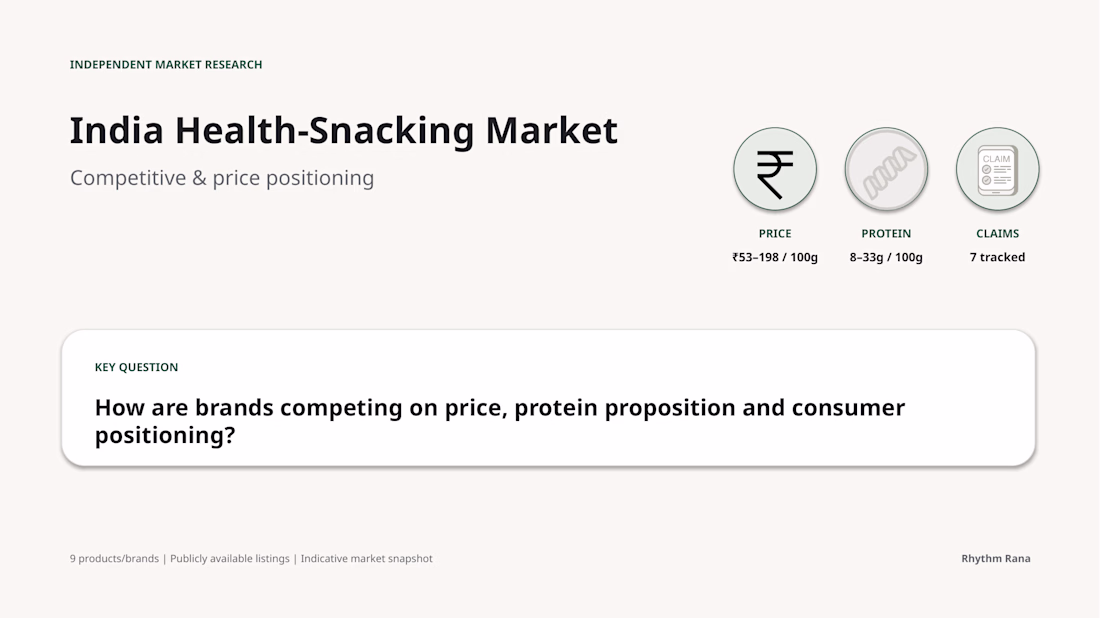
Task: Click the India Health-Snacking Market title
Action: click(x=343, y=130)
